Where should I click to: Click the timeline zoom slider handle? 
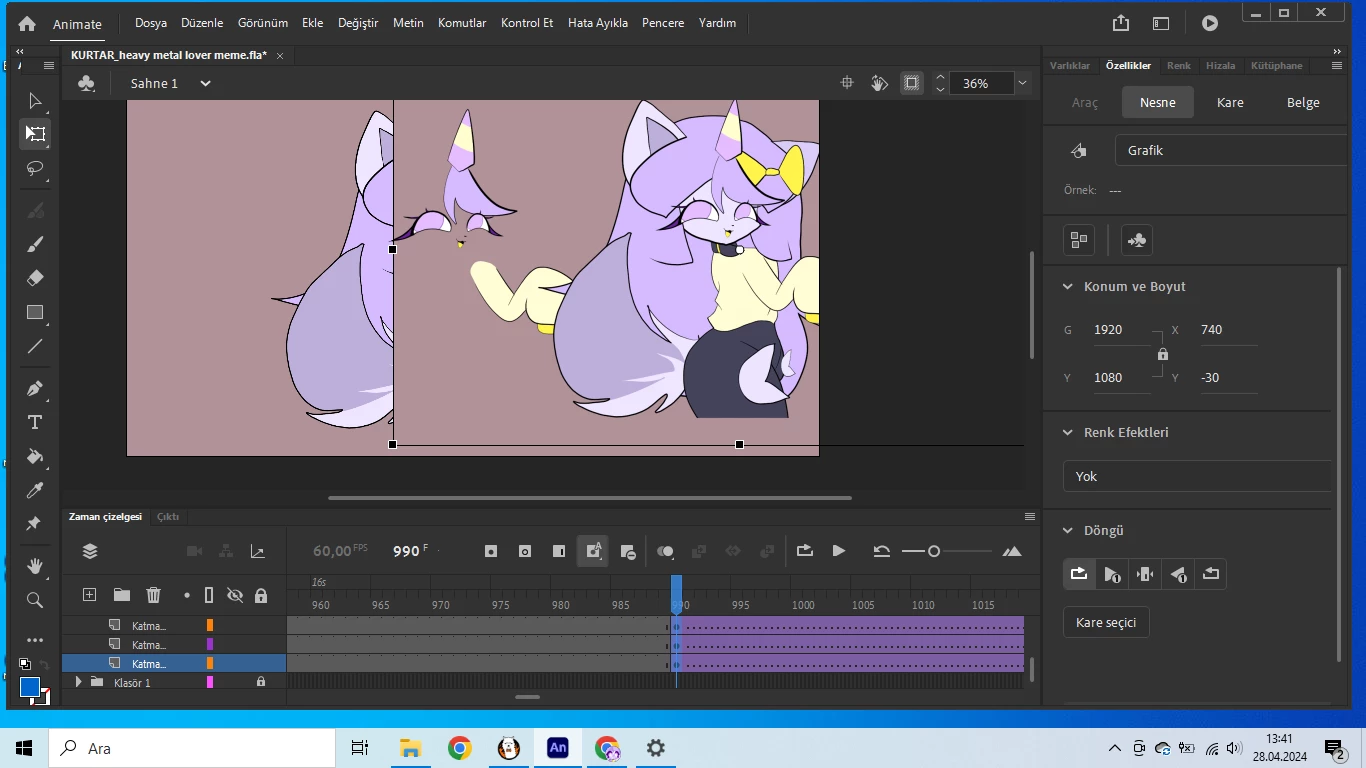(934, 551)
